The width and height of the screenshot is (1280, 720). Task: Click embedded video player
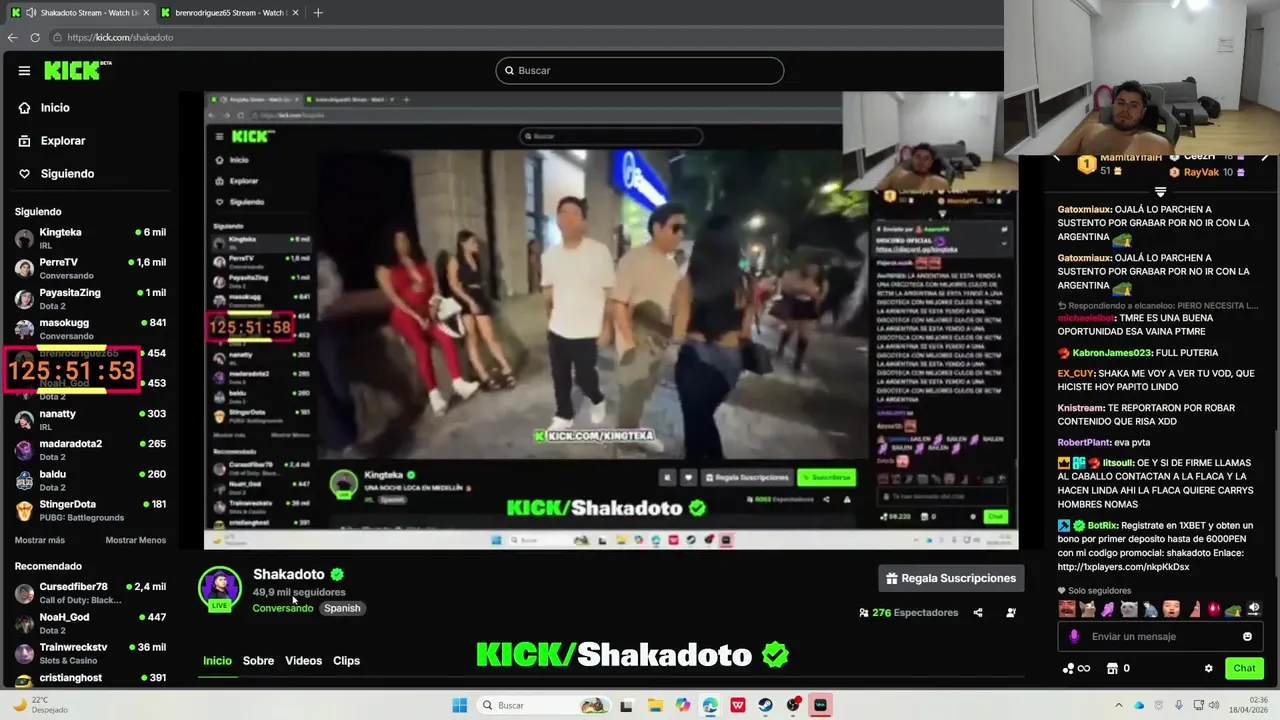[611, 320]
